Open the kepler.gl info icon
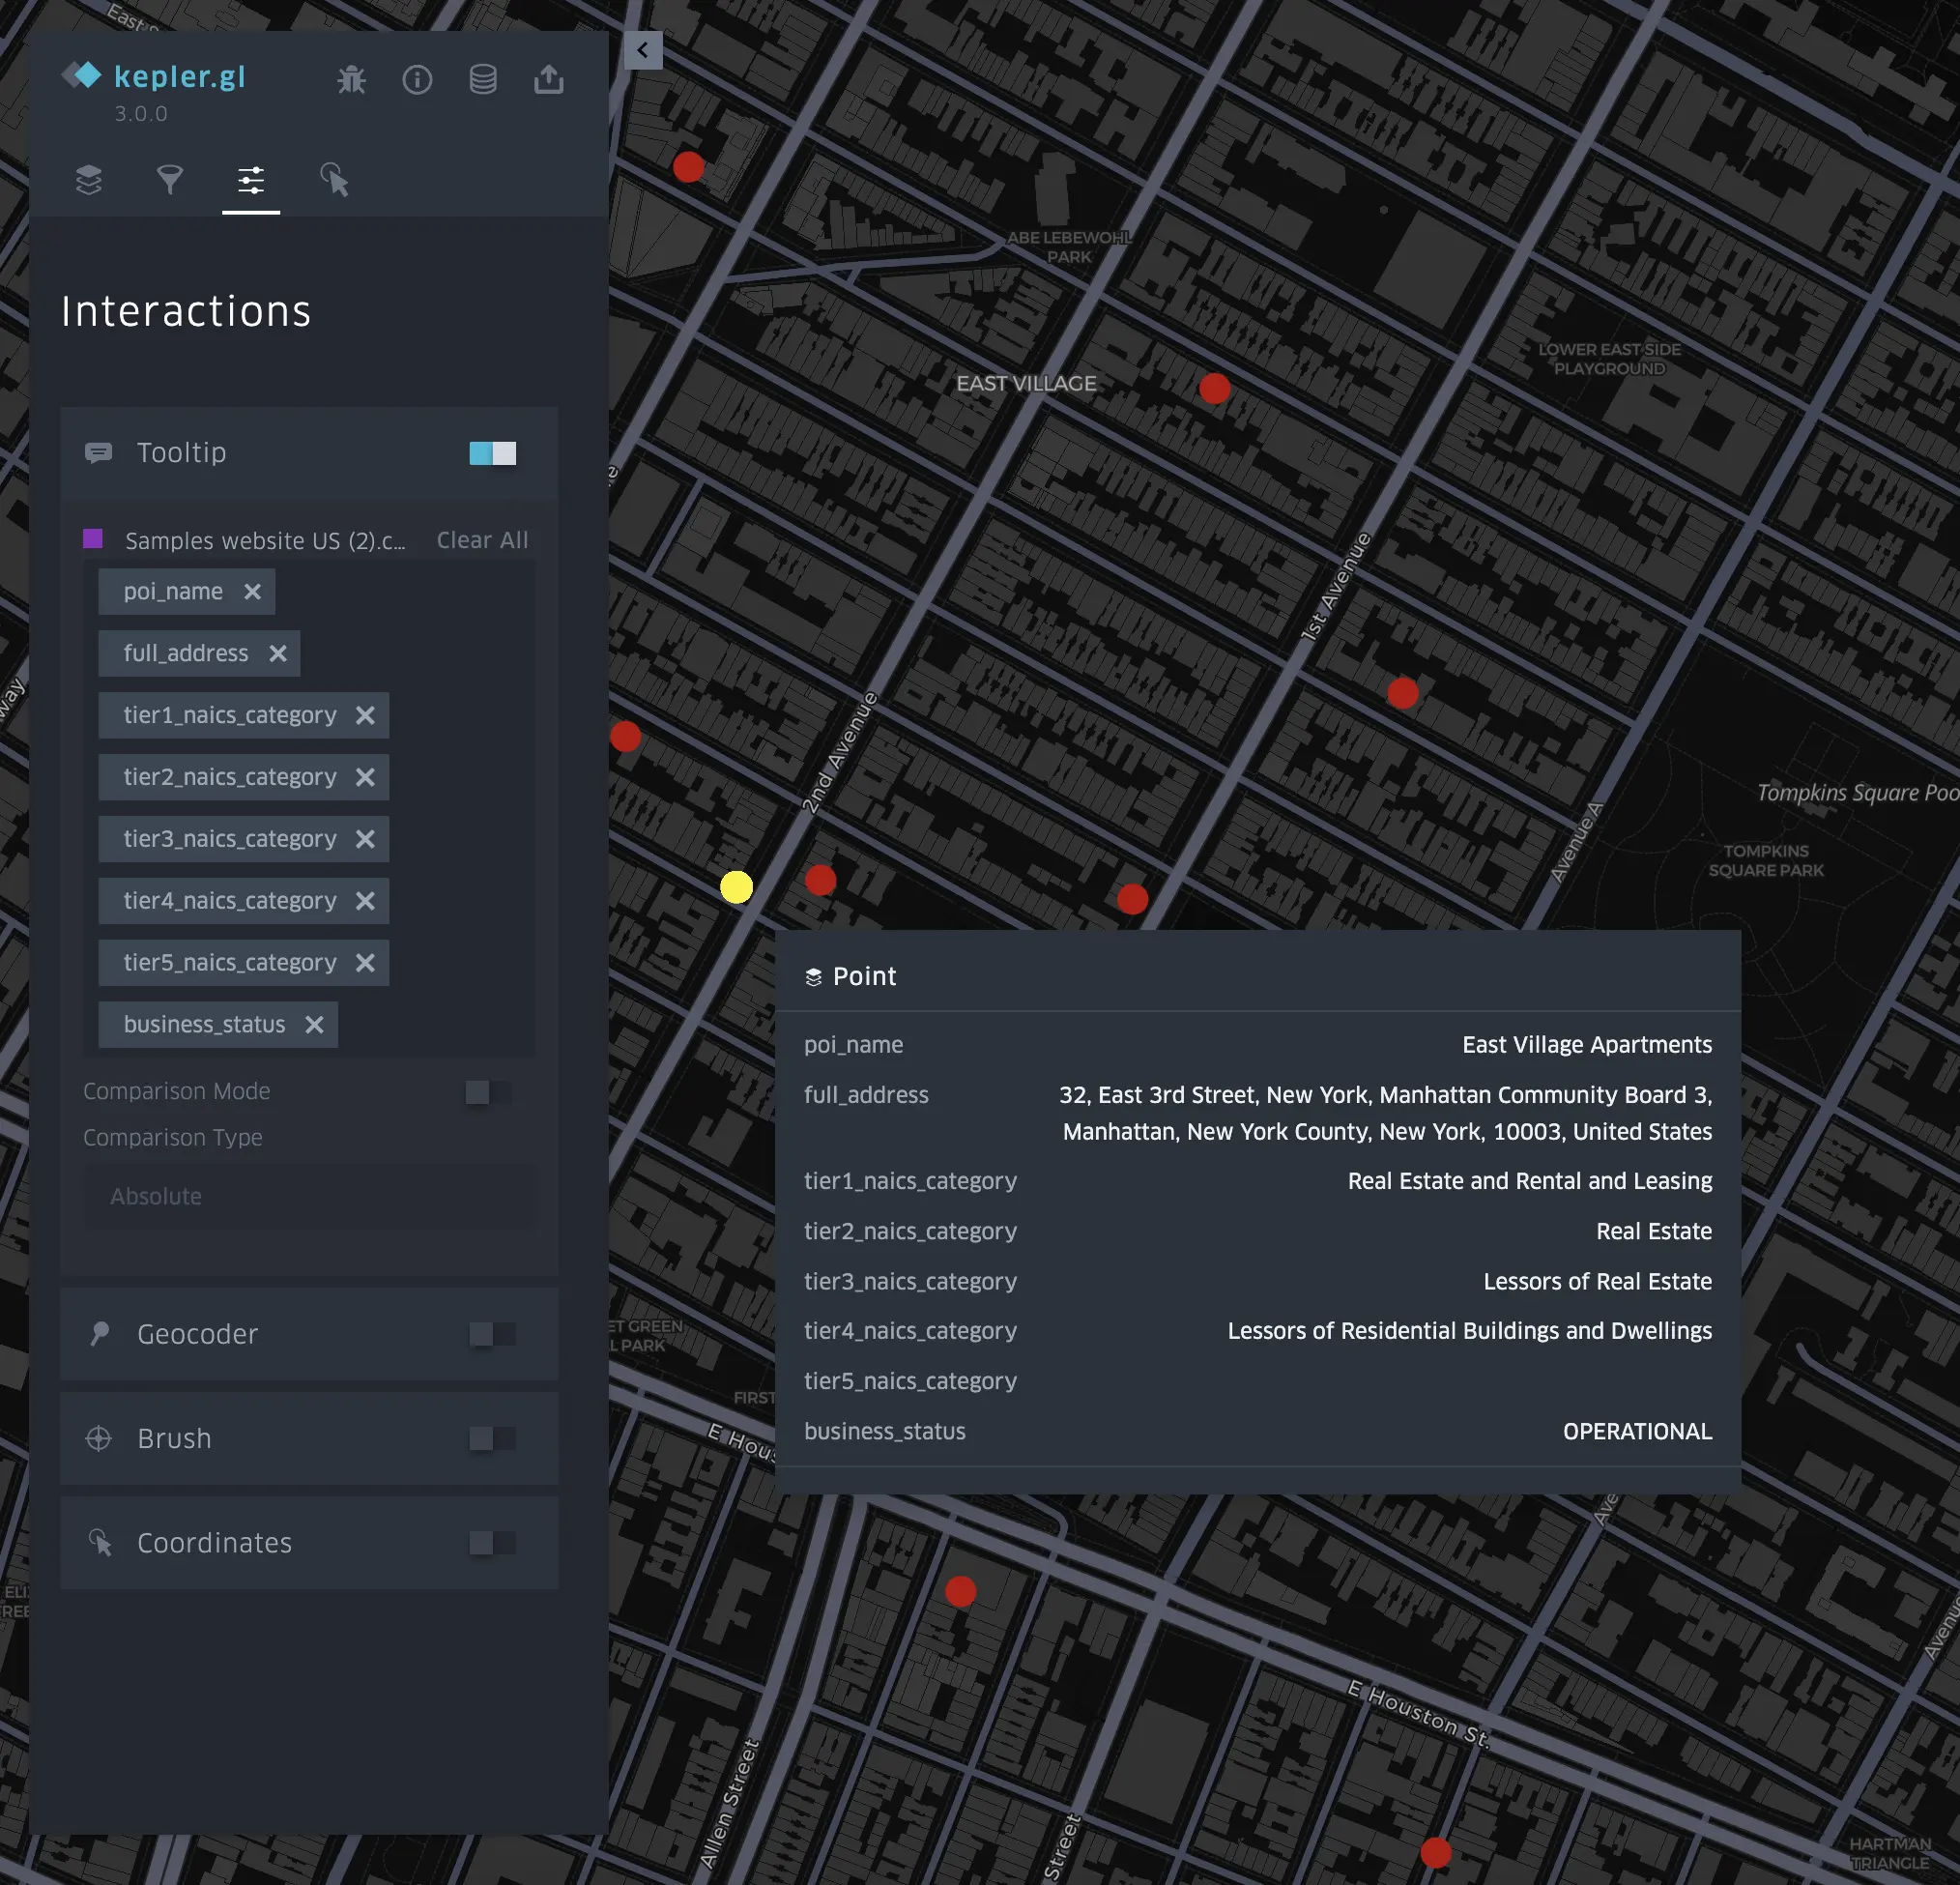The image size is (1960, 1885). 418,80
